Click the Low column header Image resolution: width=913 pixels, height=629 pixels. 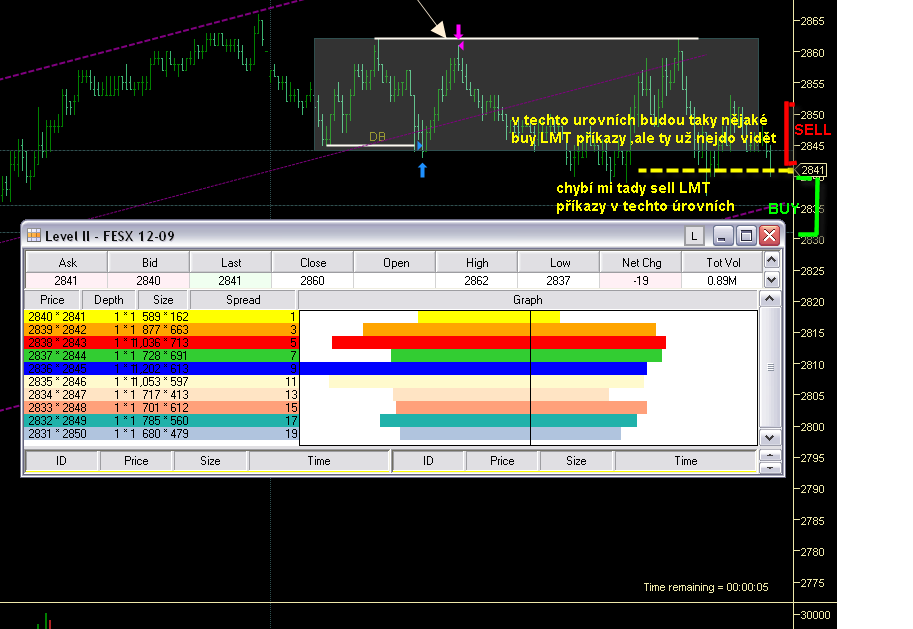[x=560, y=263]
